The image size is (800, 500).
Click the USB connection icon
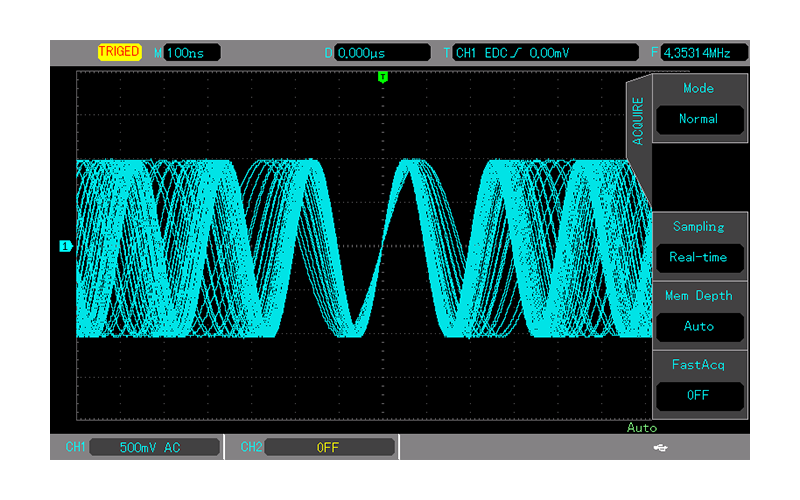660,448
